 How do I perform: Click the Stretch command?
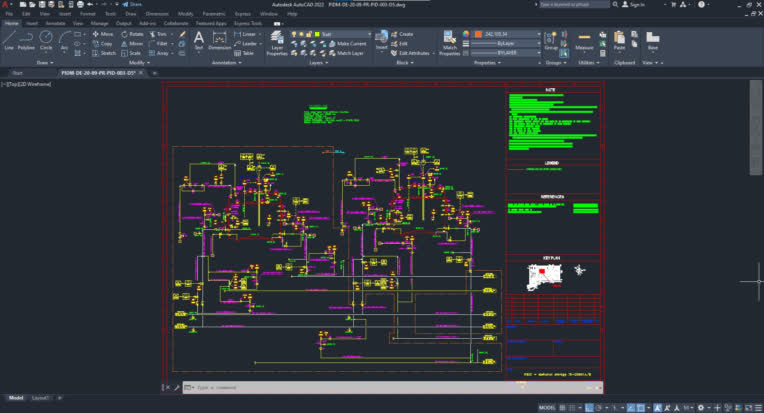click(x=104, y=53)
